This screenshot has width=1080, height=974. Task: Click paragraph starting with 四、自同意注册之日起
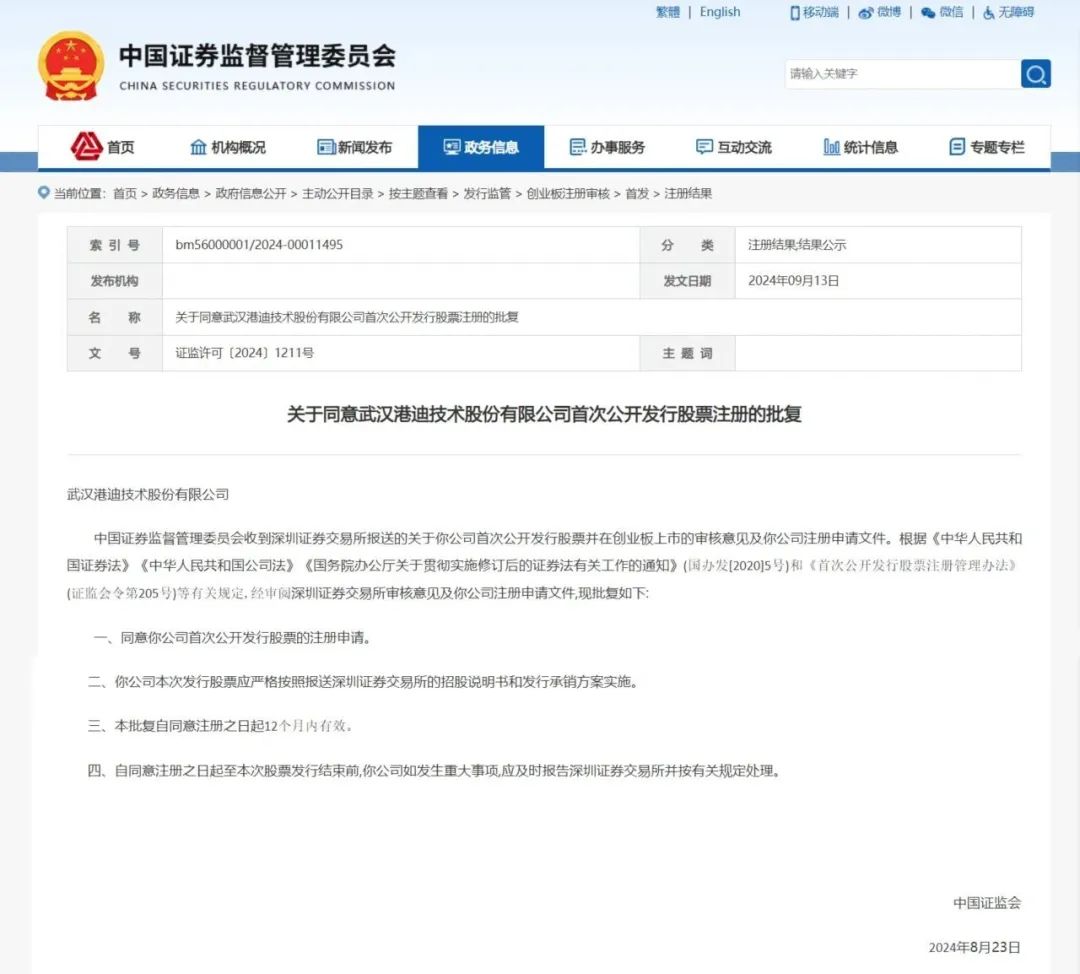[435, 771]
